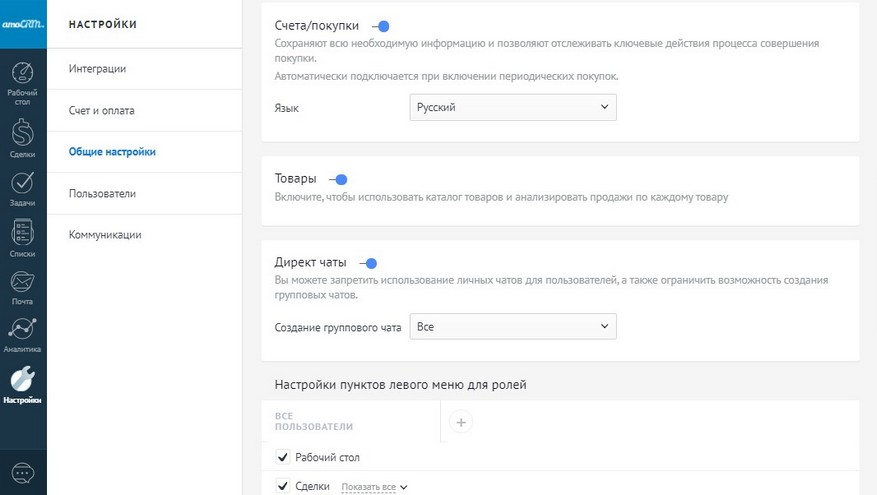Toggle the Счета/покупки switch
Image resolution: width=877 pixels, height=495 pixels.
tap(380, 26)
